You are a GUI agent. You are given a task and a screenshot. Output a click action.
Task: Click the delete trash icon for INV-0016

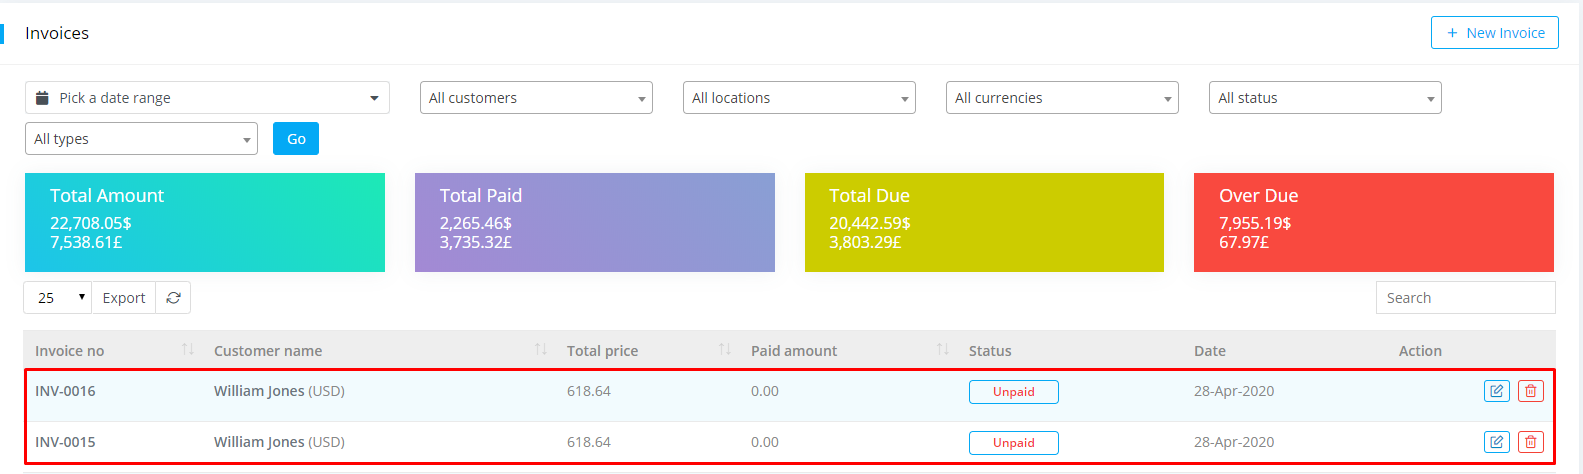tap(1530, 391)
